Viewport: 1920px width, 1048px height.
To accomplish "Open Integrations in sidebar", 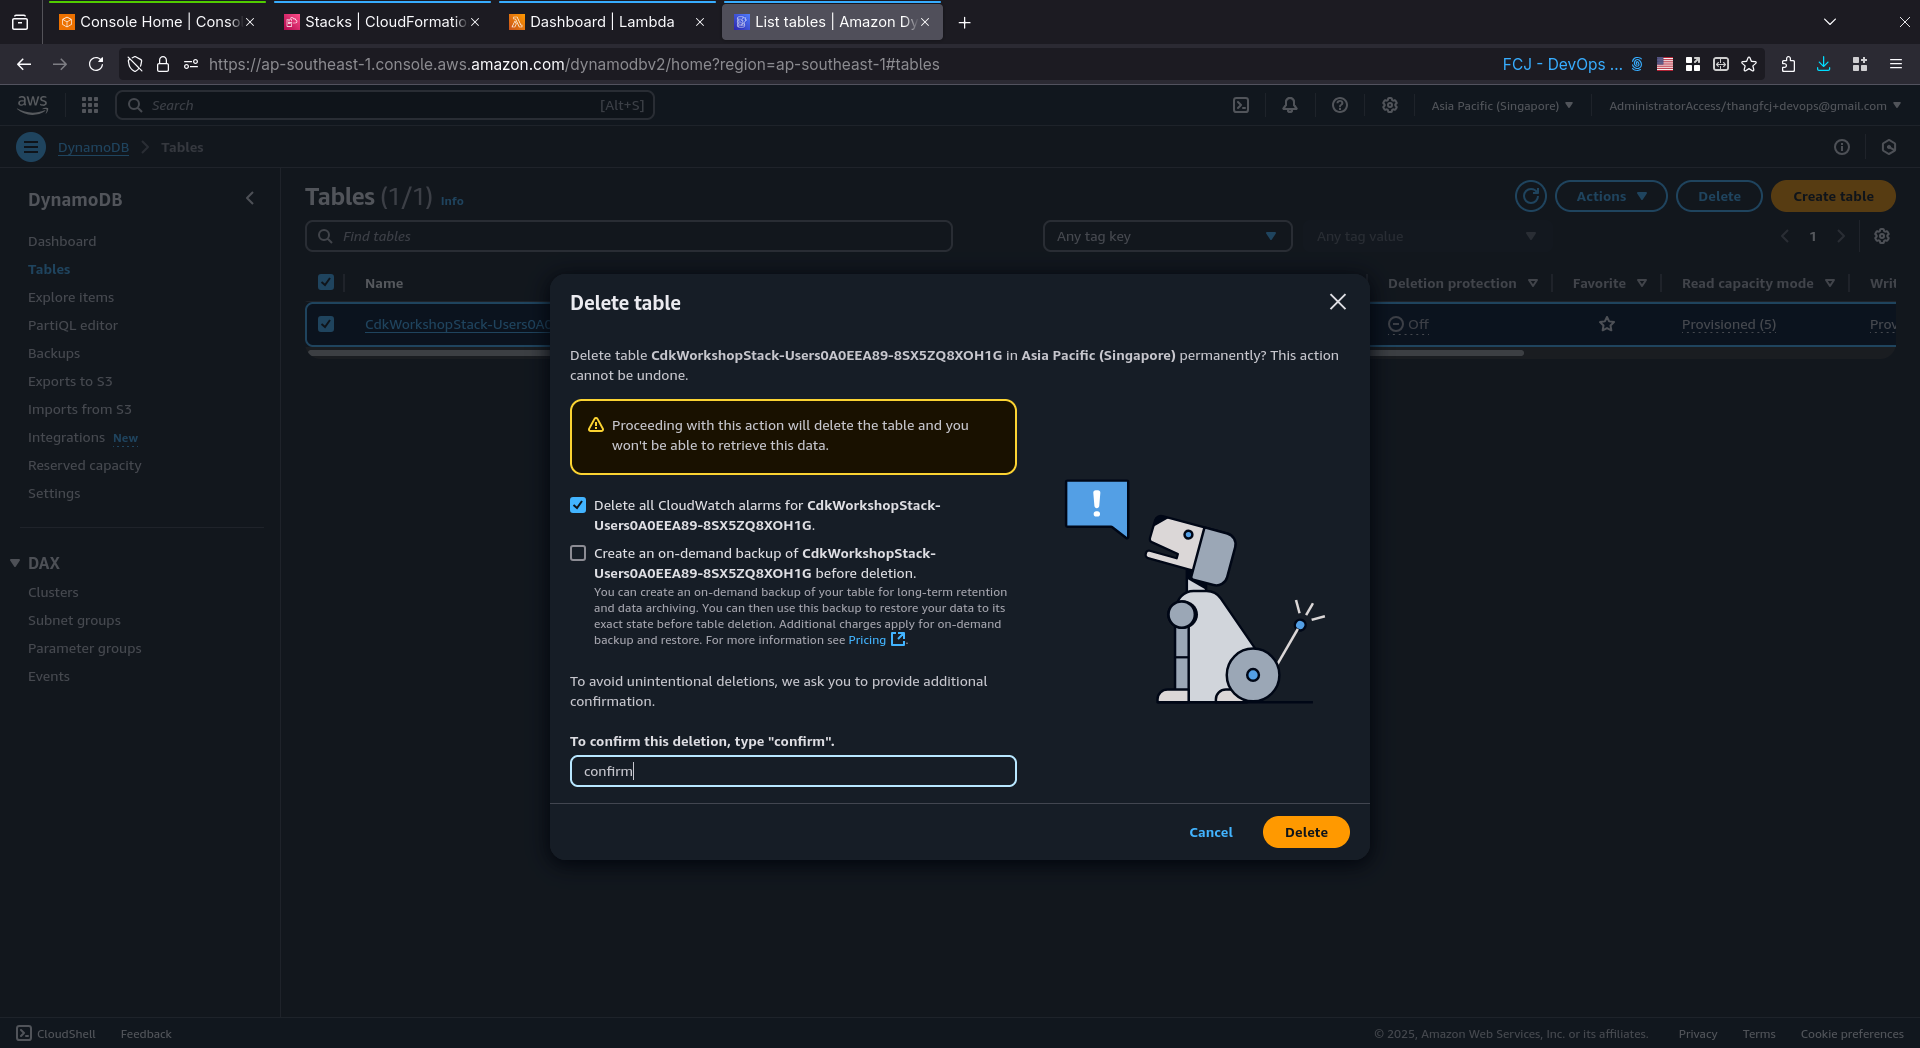I will click(66, 437).
